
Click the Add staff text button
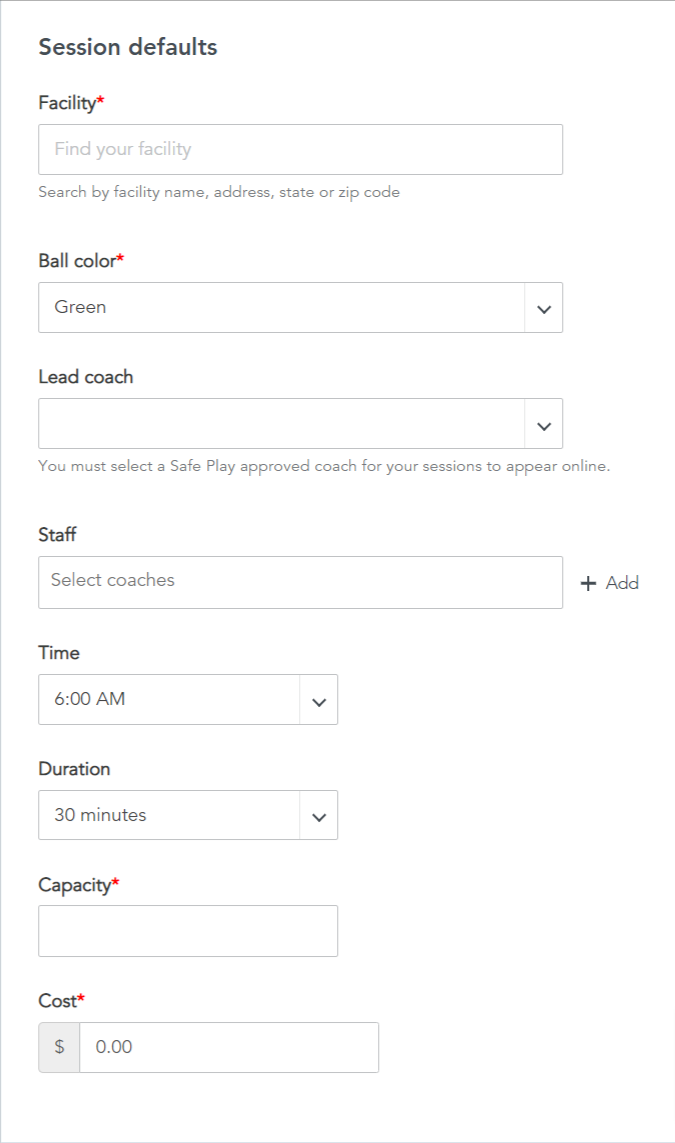click(x=622, y=583)
